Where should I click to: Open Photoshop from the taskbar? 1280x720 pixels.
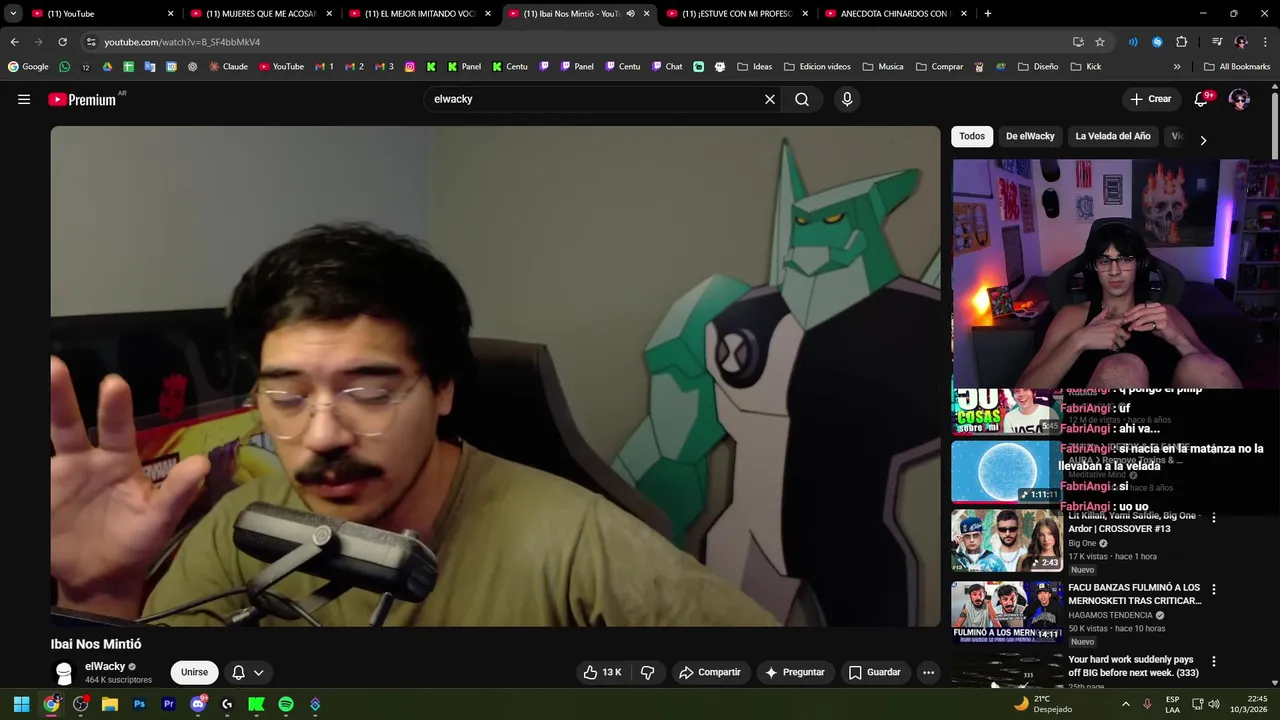[x=140, y=704]
